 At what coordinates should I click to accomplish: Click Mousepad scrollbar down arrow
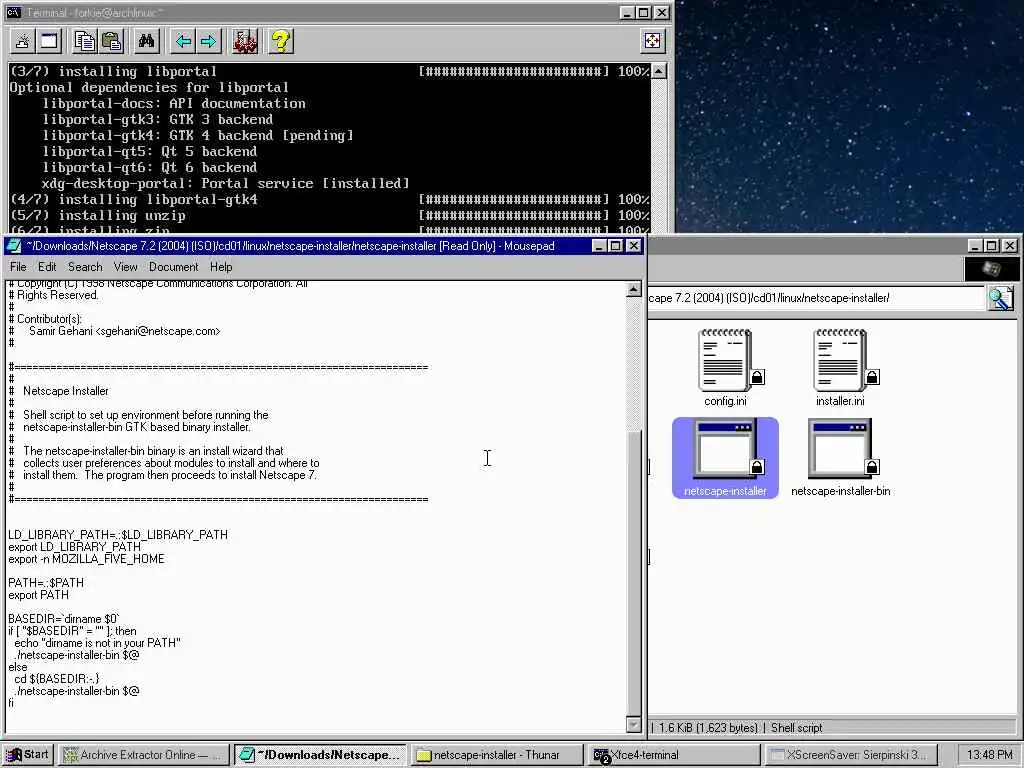click(x=633, y=724)
